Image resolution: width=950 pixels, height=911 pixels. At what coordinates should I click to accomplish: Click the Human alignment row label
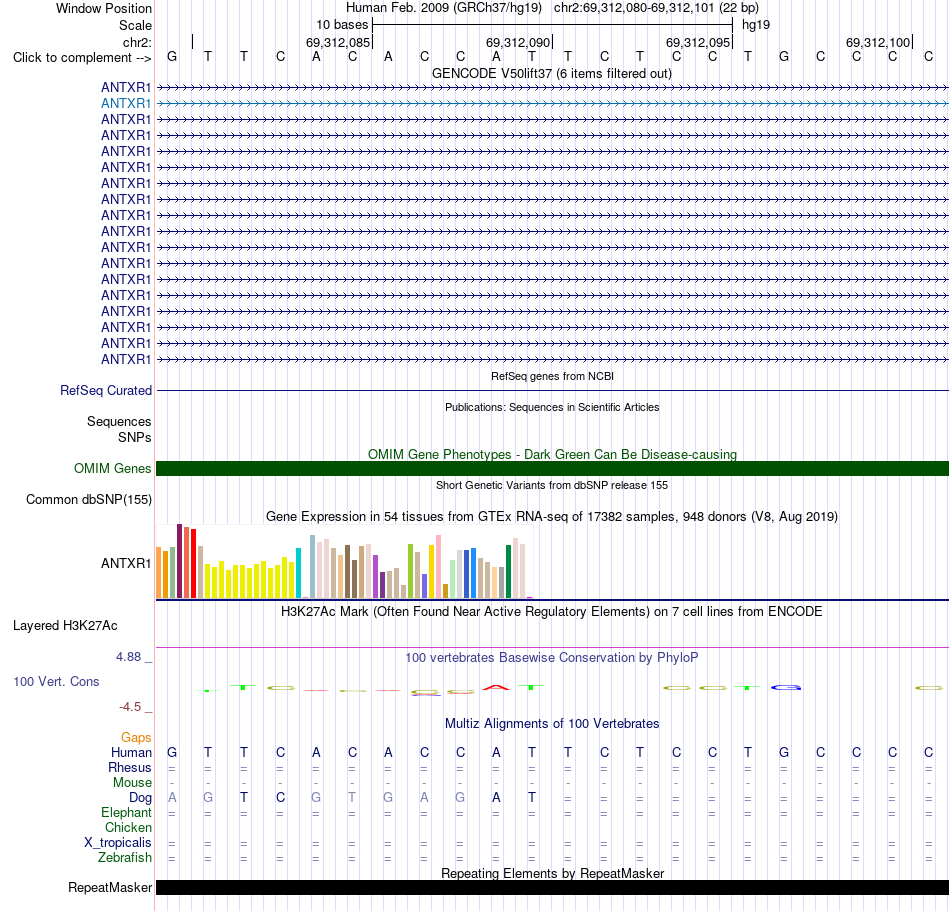pyautogui.click(x=131, y=752)
